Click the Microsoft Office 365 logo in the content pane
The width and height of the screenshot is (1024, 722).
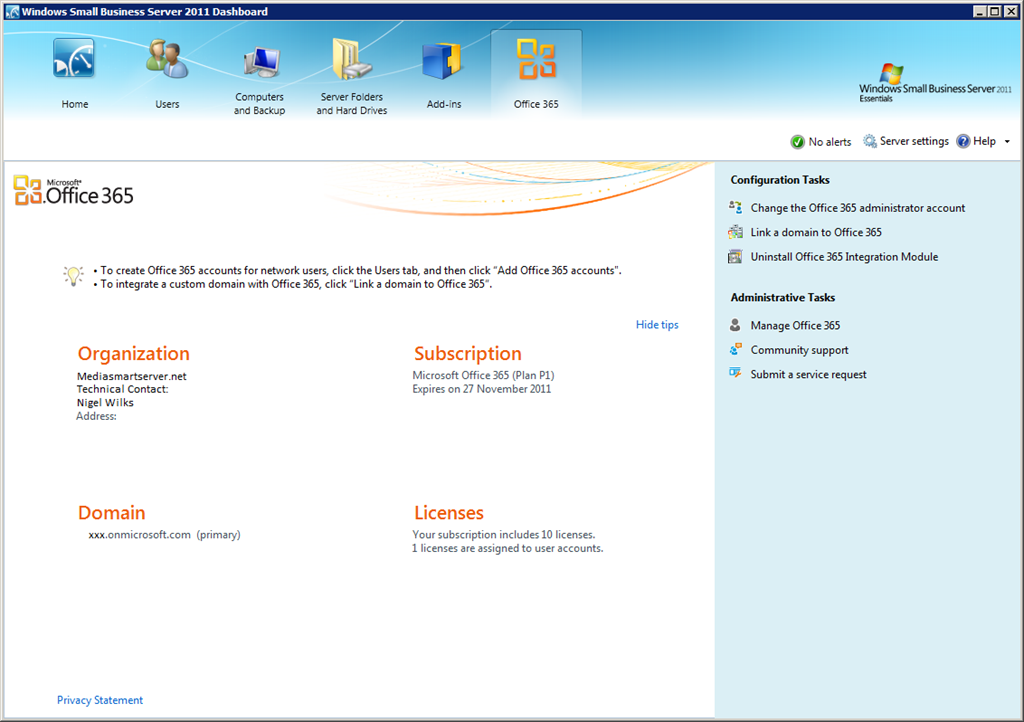coord(73,191)
